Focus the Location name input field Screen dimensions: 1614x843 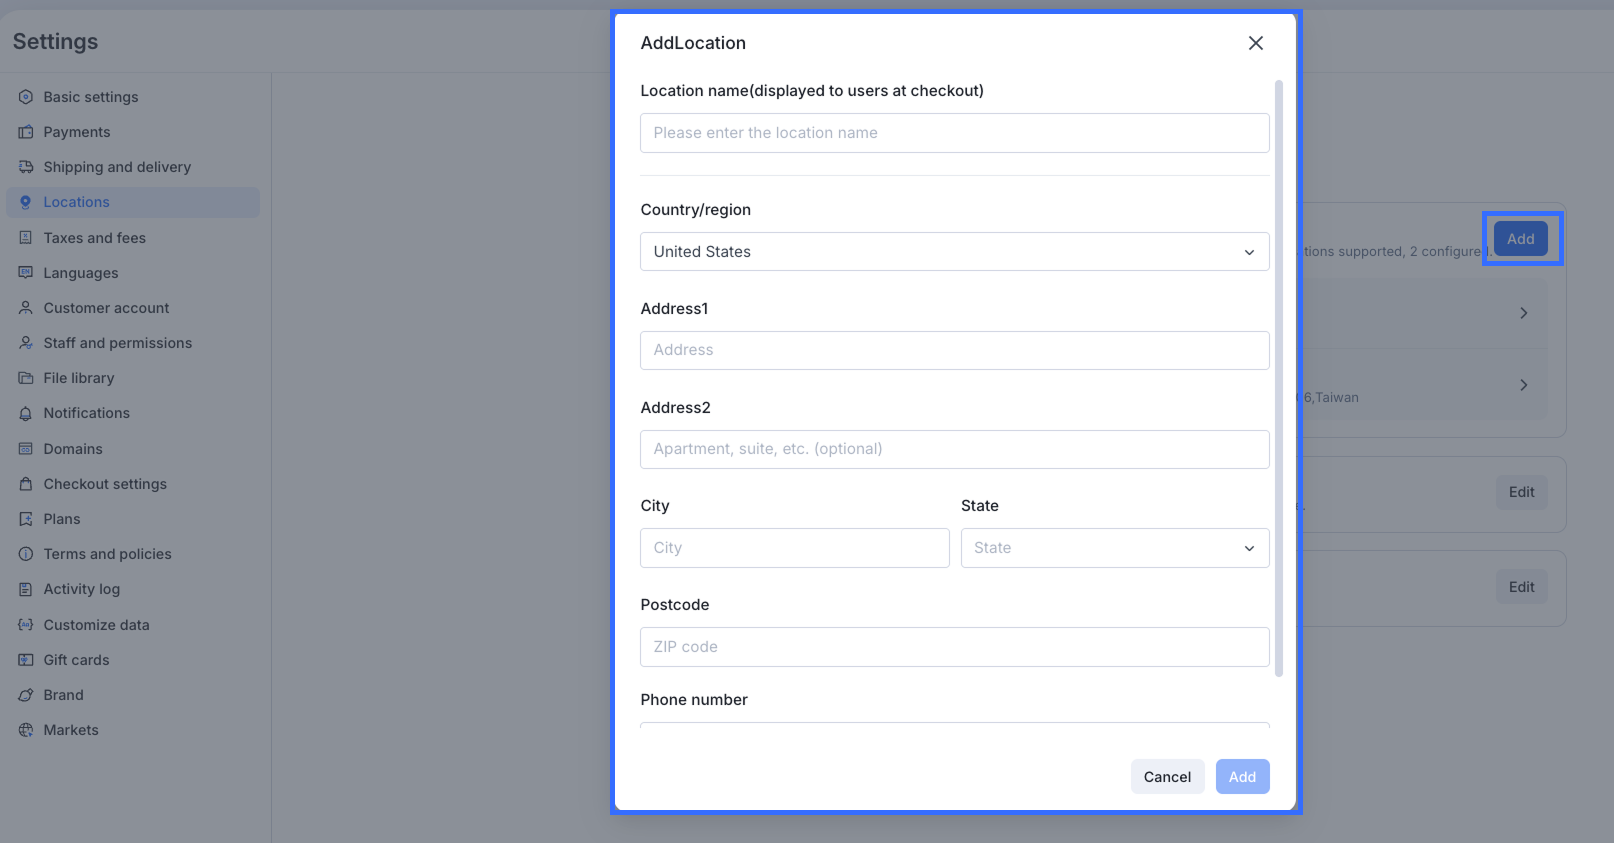pos(954,133)
